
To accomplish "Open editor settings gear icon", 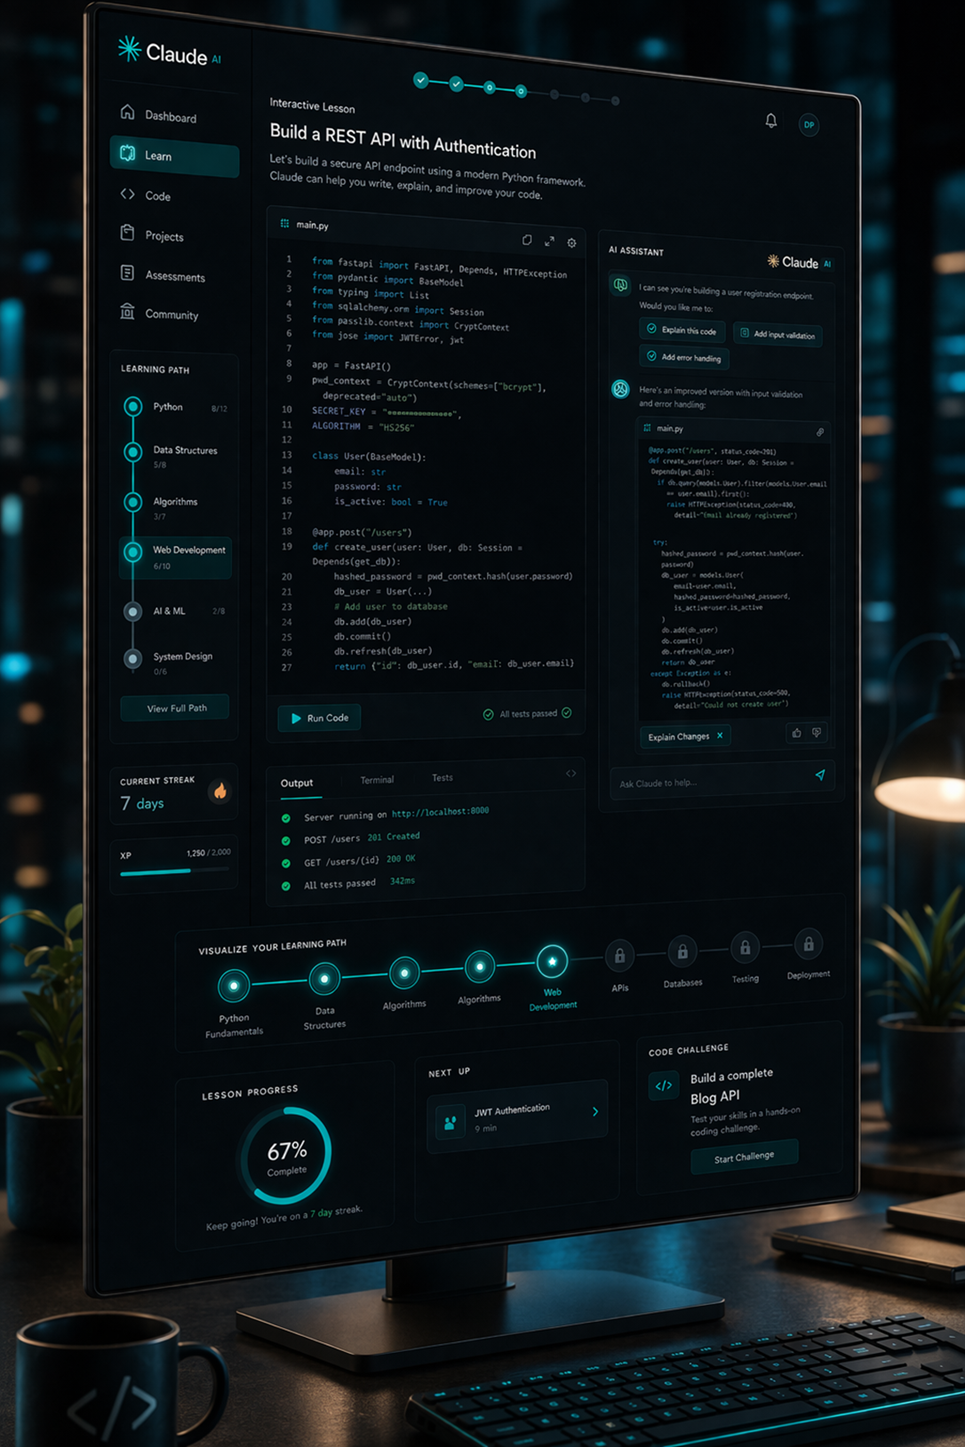I will pos(572,243).
